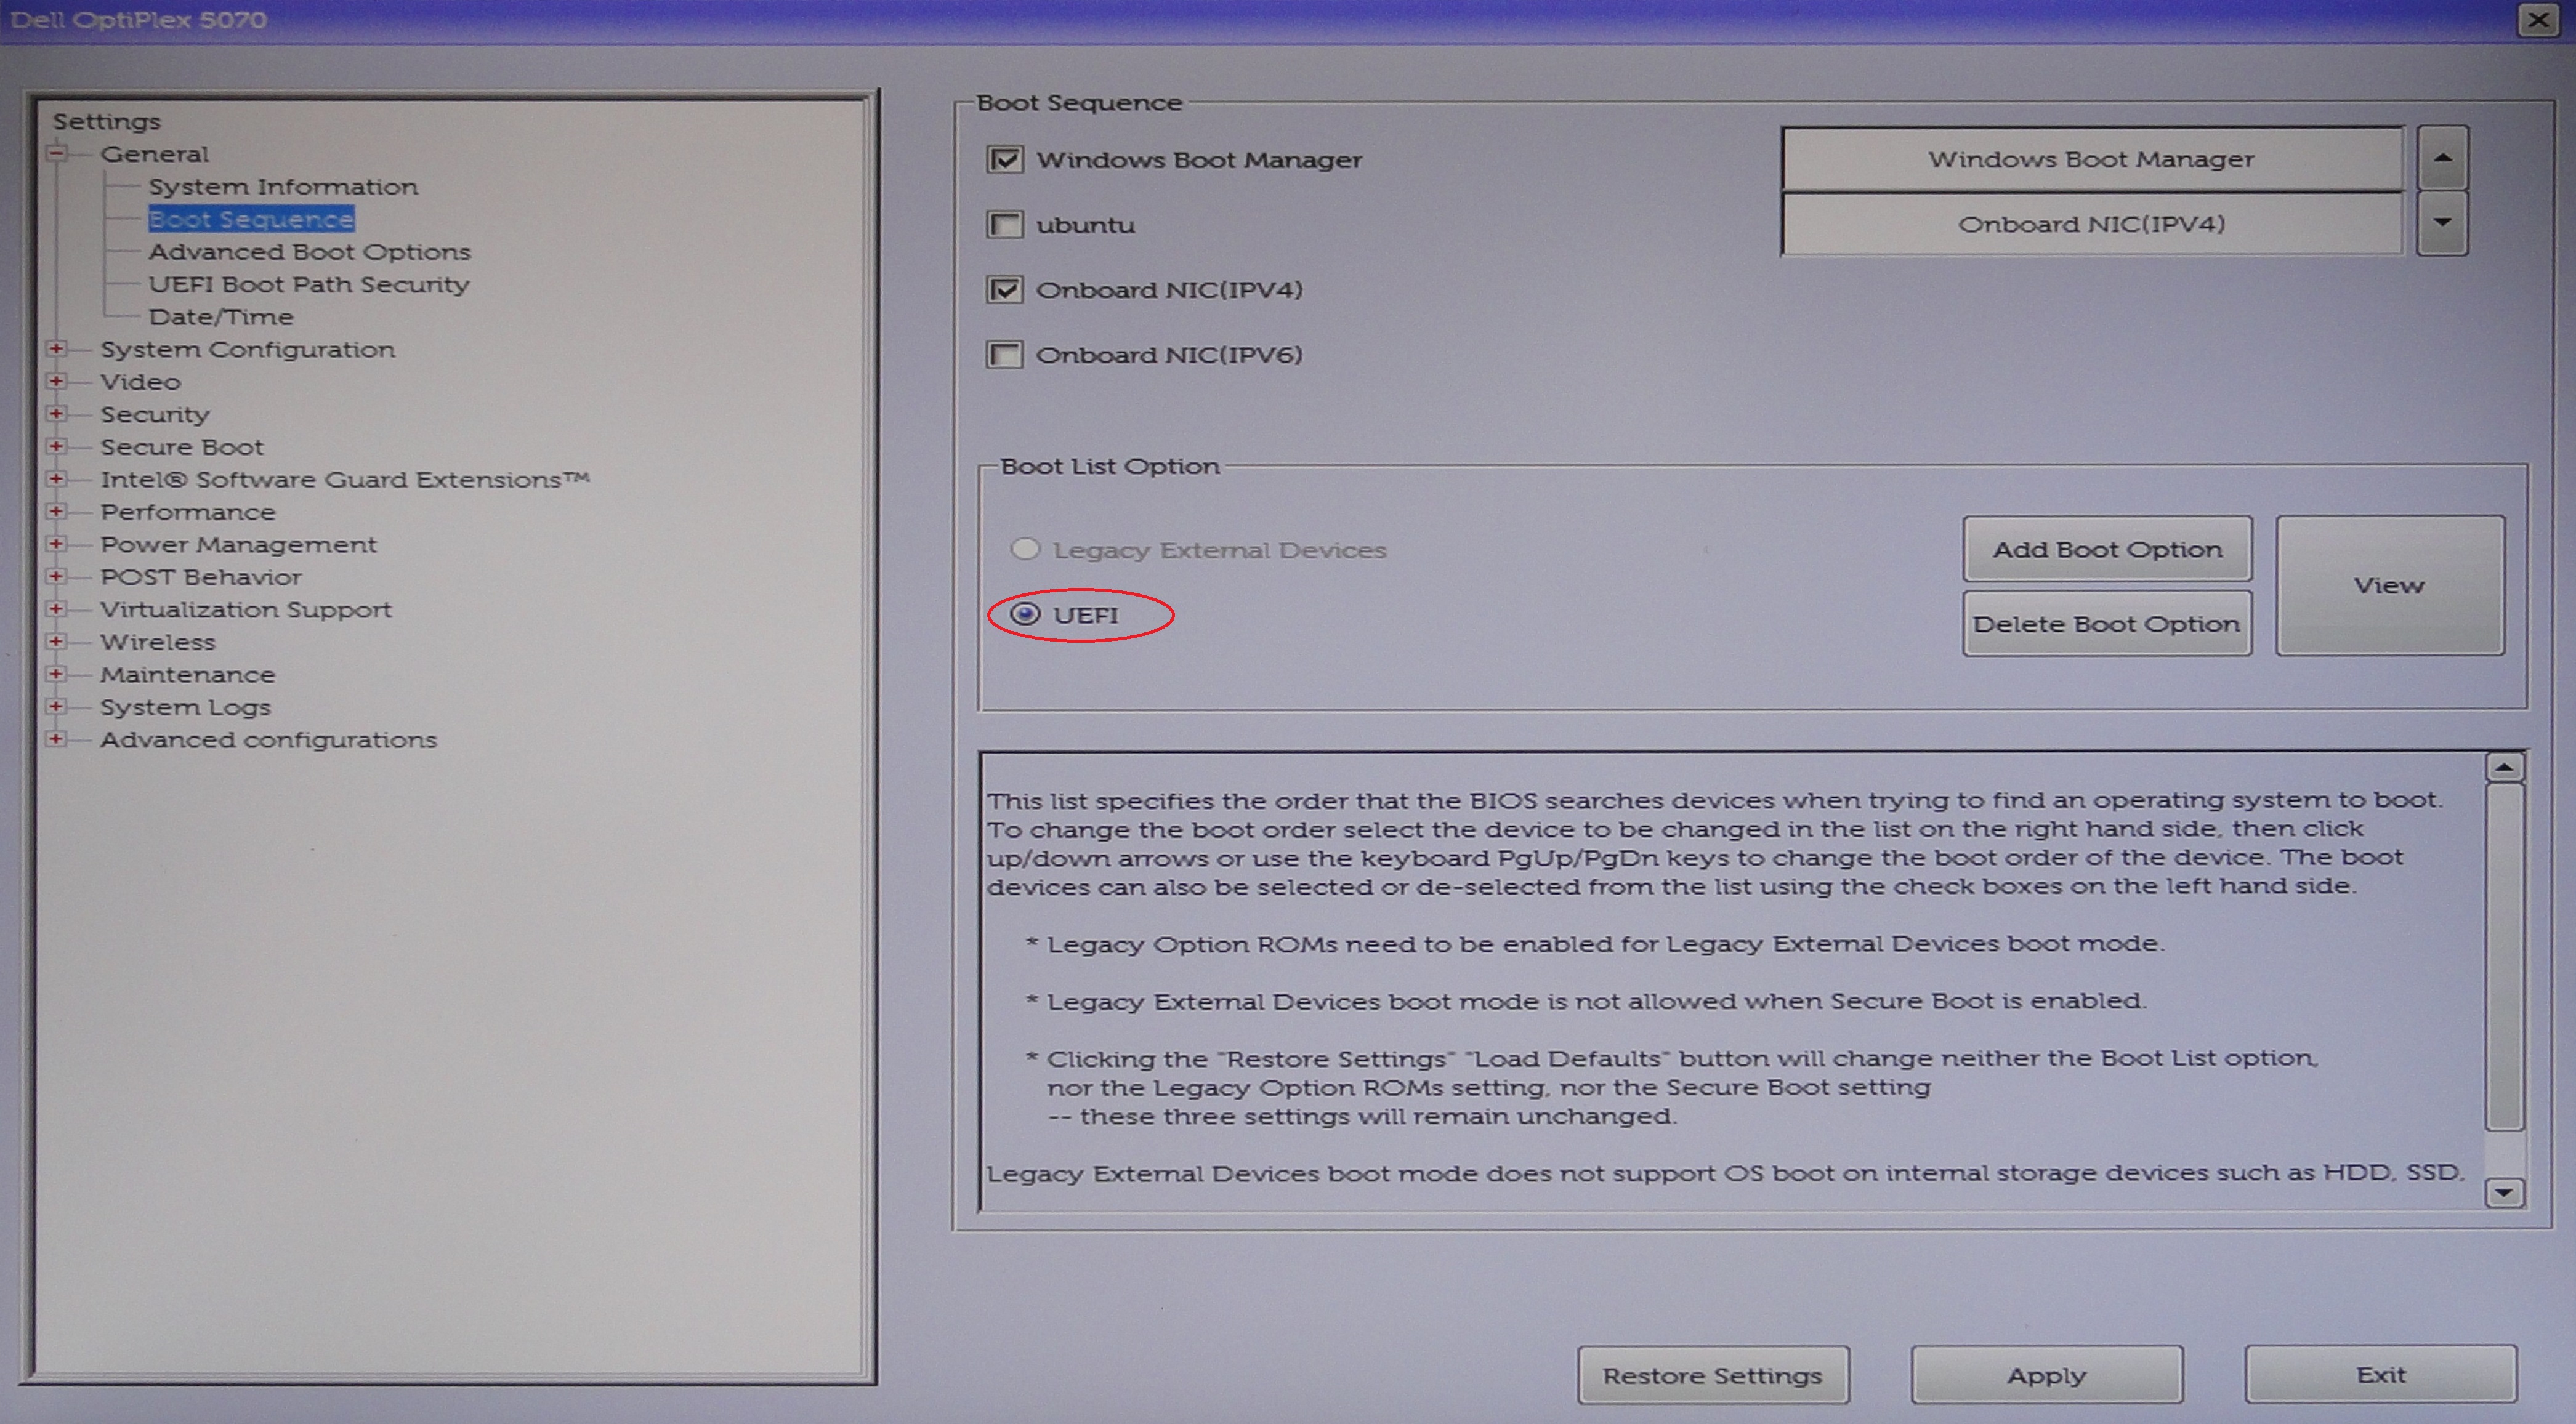Click the View button
Screen dimensions: 2576x1424
[x=2390, y=586]
